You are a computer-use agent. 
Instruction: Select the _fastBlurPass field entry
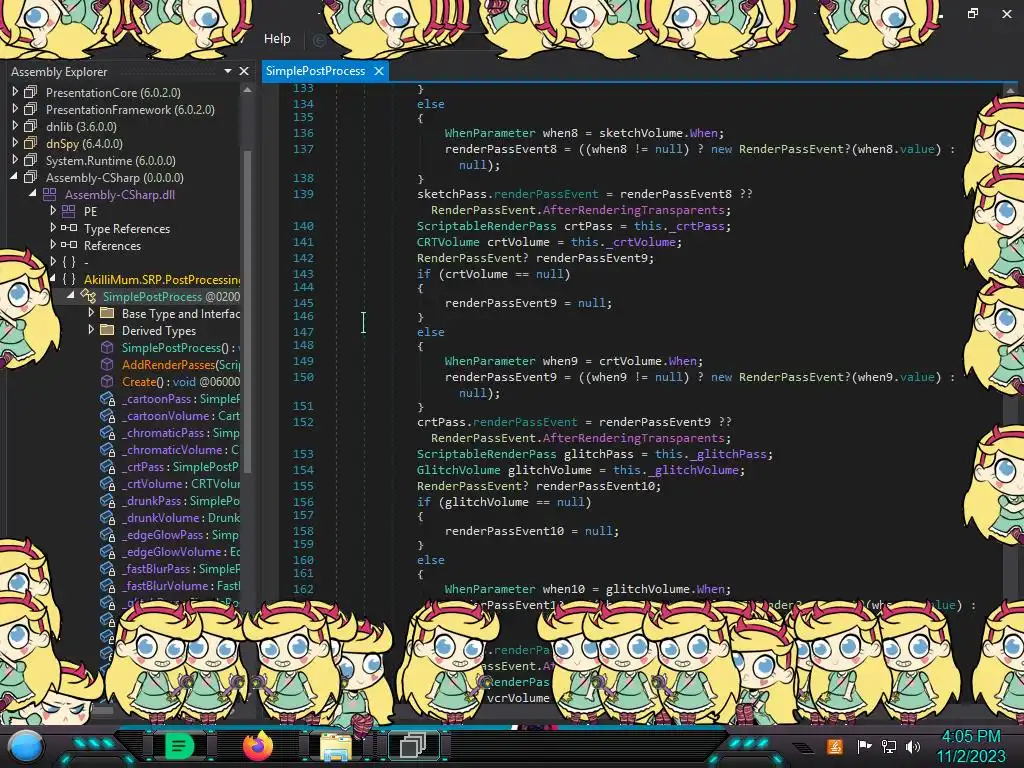(x=181, y=568)
